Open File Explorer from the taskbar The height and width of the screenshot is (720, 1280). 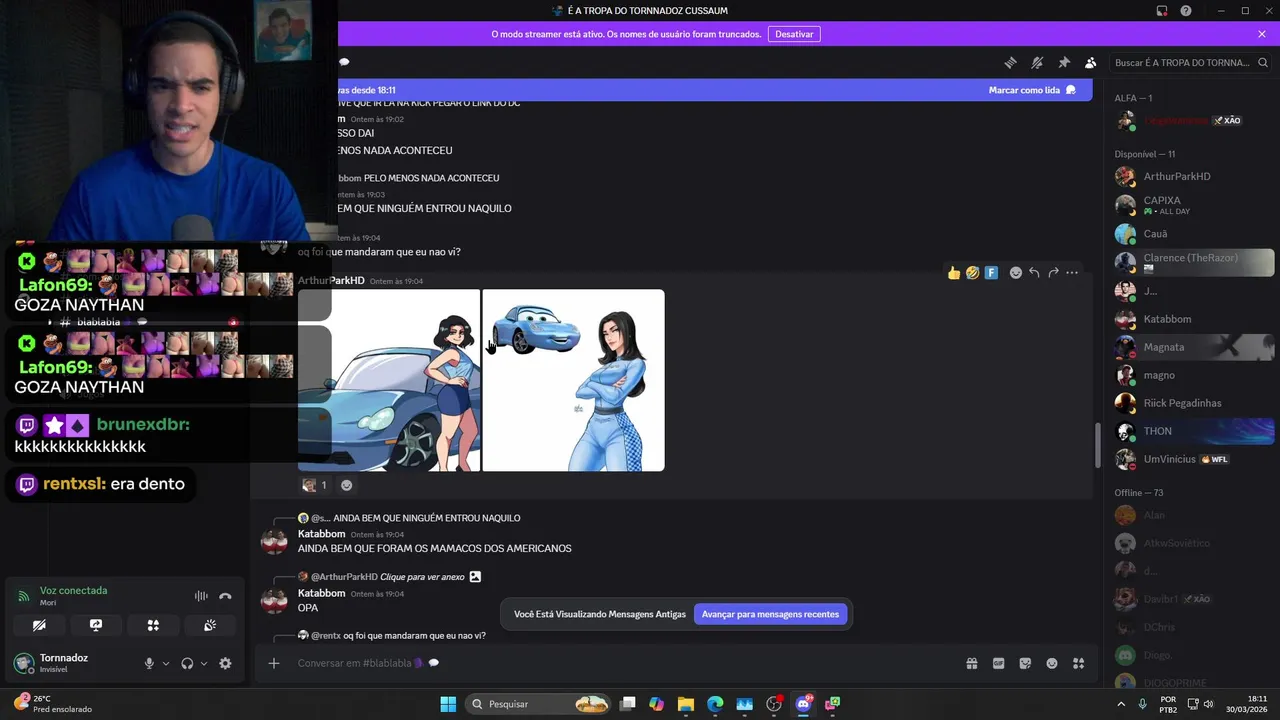point(685,704)
